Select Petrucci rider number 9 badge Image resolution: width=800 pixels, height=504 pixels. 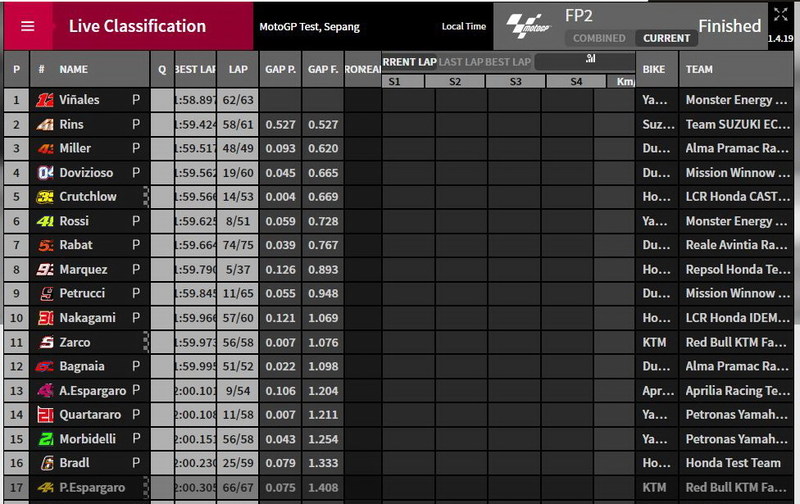[x=46, y=293]
